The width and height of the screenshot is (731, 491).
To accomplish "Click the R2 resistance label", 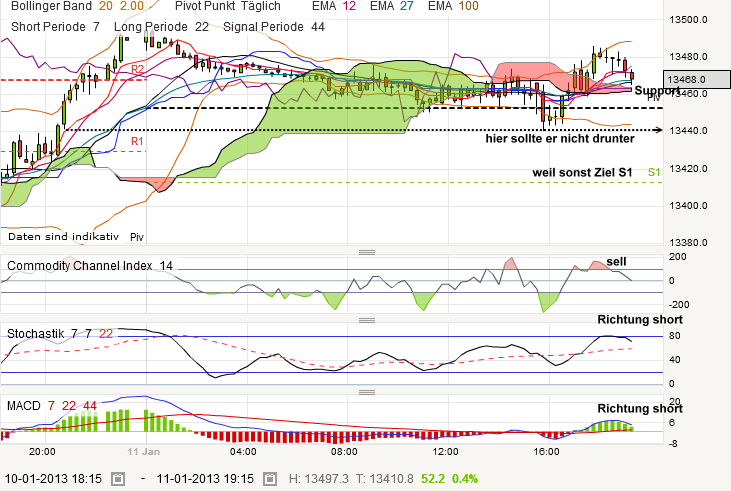I will pos(138,69).
